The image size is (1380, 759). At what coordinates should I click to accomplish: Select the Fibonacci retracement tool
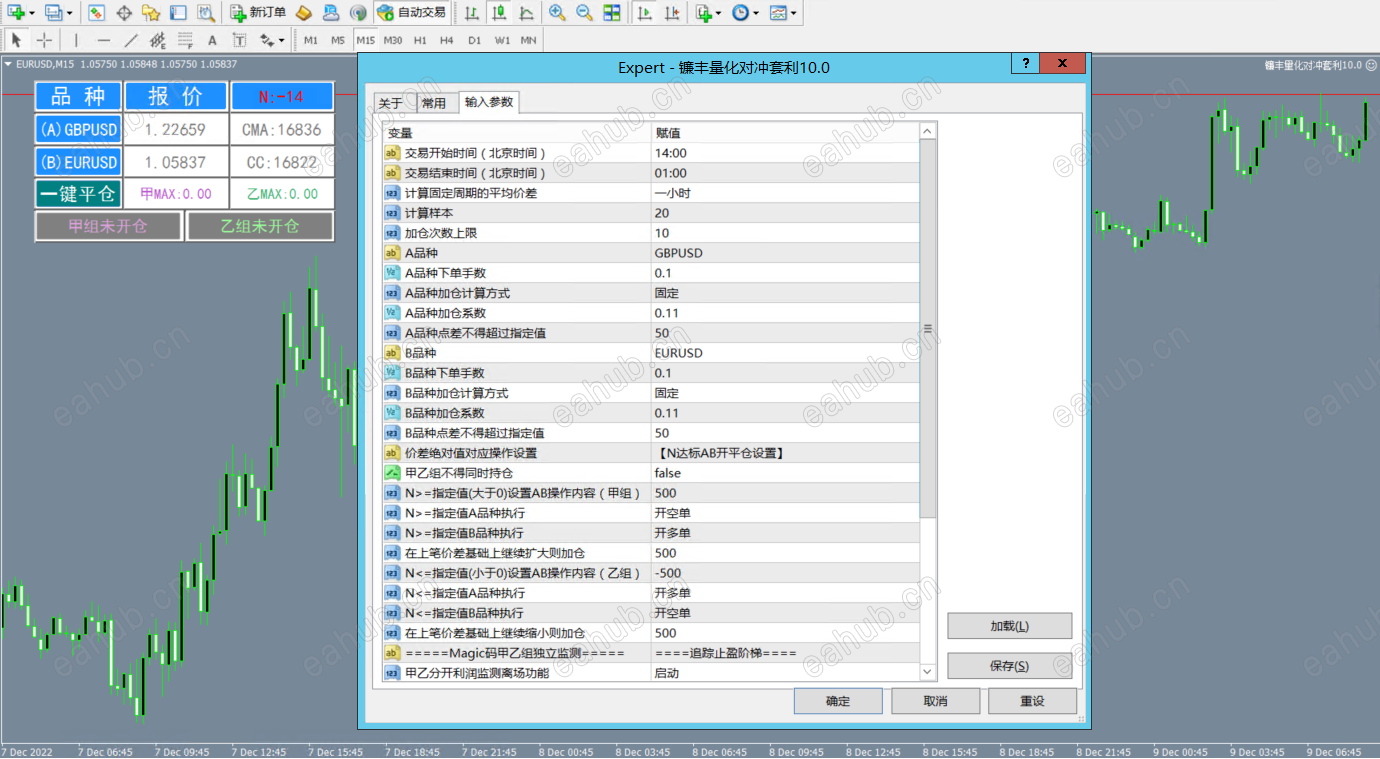[185, 40]
